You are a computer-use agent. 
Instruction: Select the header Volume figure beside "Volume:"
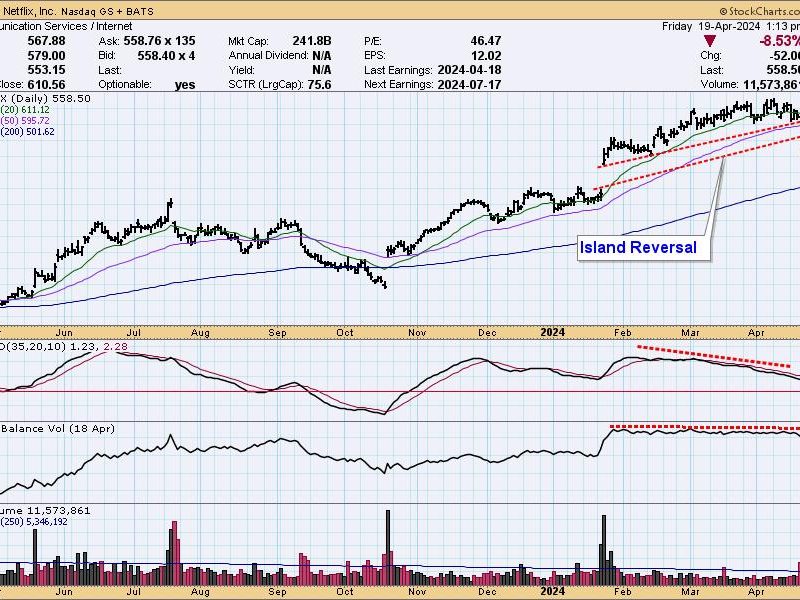pyautogui.click(x=771, y=85)
